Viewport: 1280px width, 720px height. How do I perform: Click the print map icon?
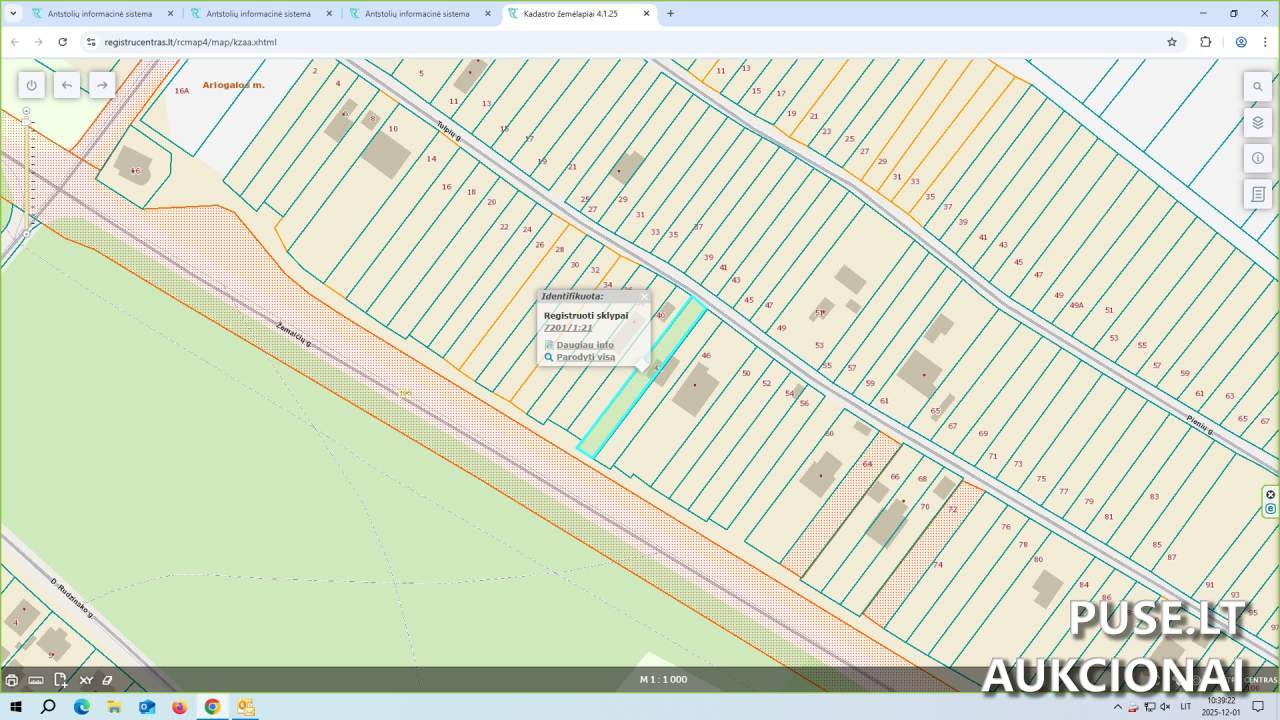(12, 680)
